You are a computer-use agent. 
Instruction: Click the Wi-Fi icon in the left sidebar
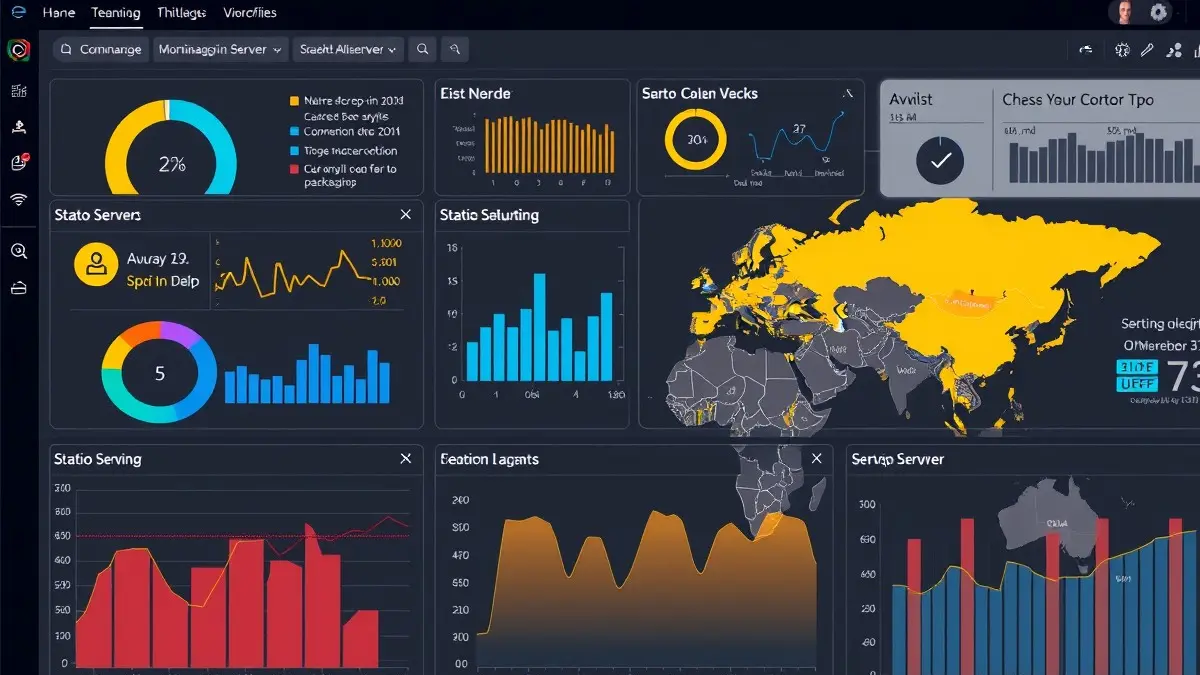point(18,199)
